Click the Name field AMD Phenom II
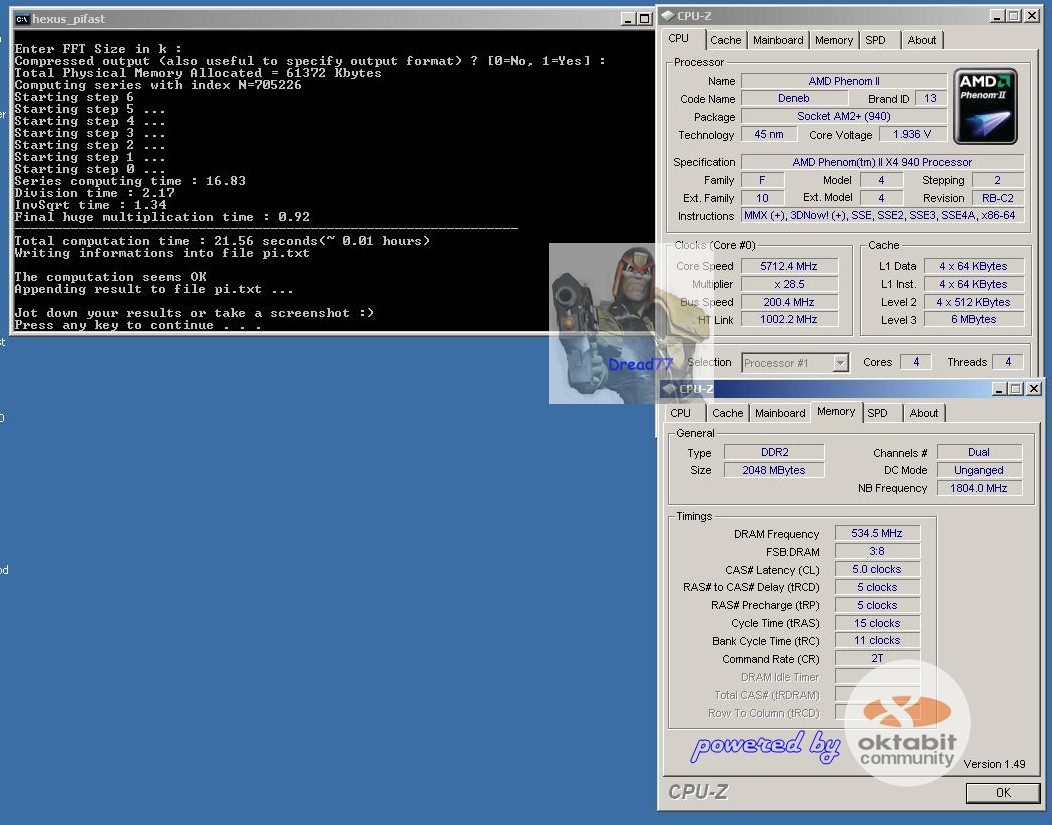 (844, 81)
